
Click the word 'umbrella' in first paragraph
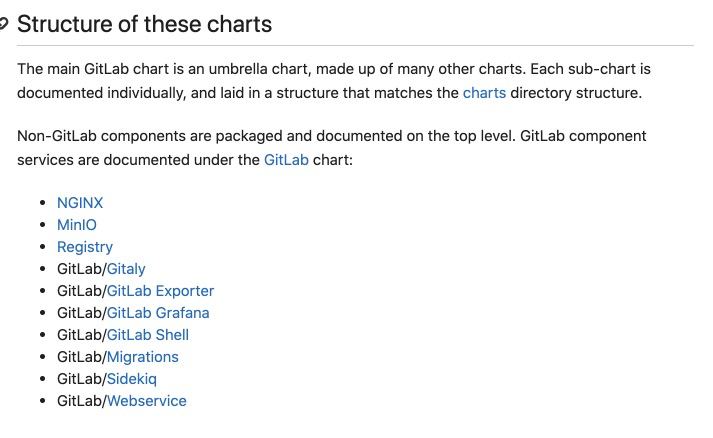pos(238,69)
